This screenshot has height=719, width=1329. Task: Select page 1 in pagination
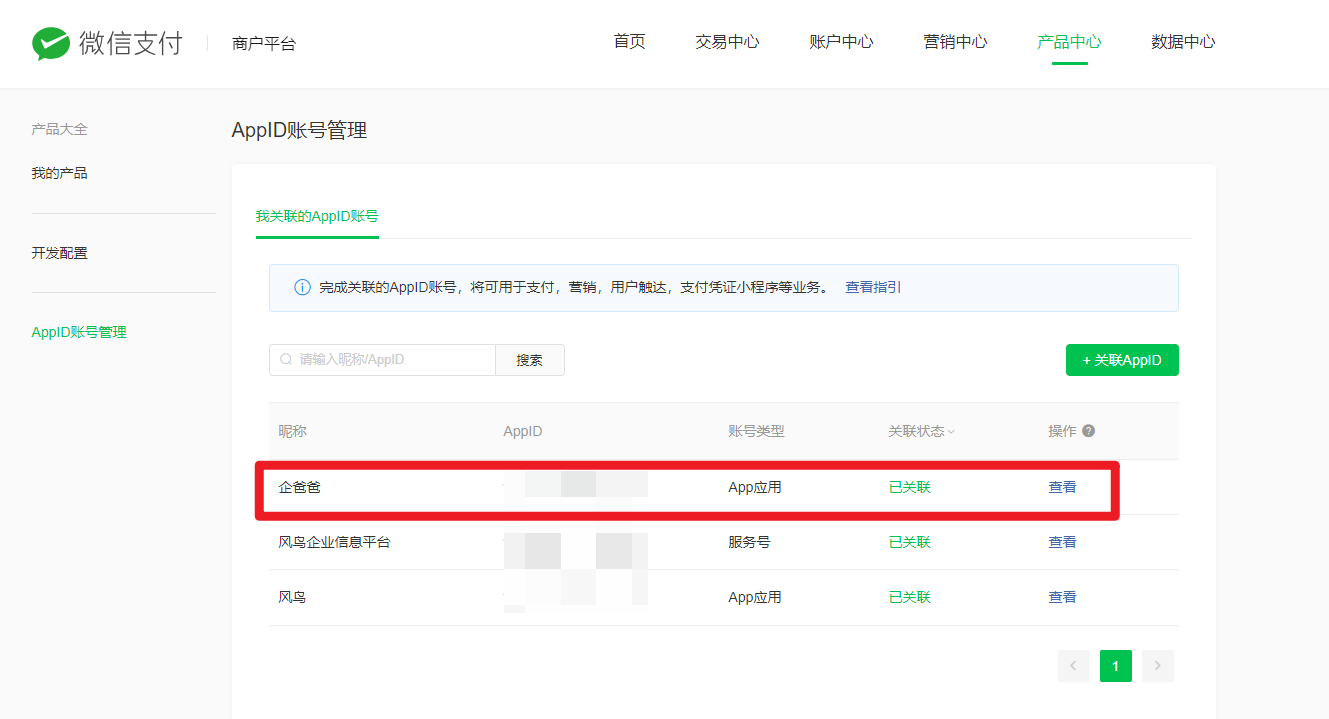click(1116, 666)
